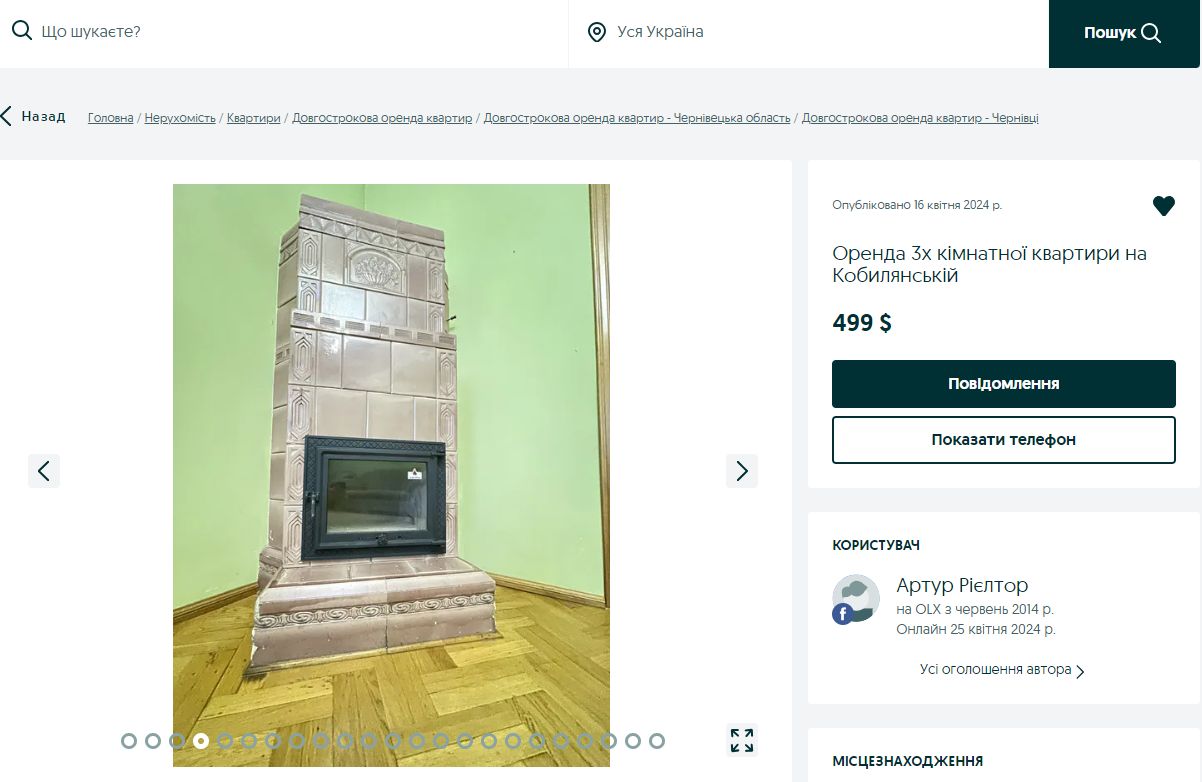1202x782 pixels.
Task: Open fullscreen photo view icon
Action: tap(741, 740)
